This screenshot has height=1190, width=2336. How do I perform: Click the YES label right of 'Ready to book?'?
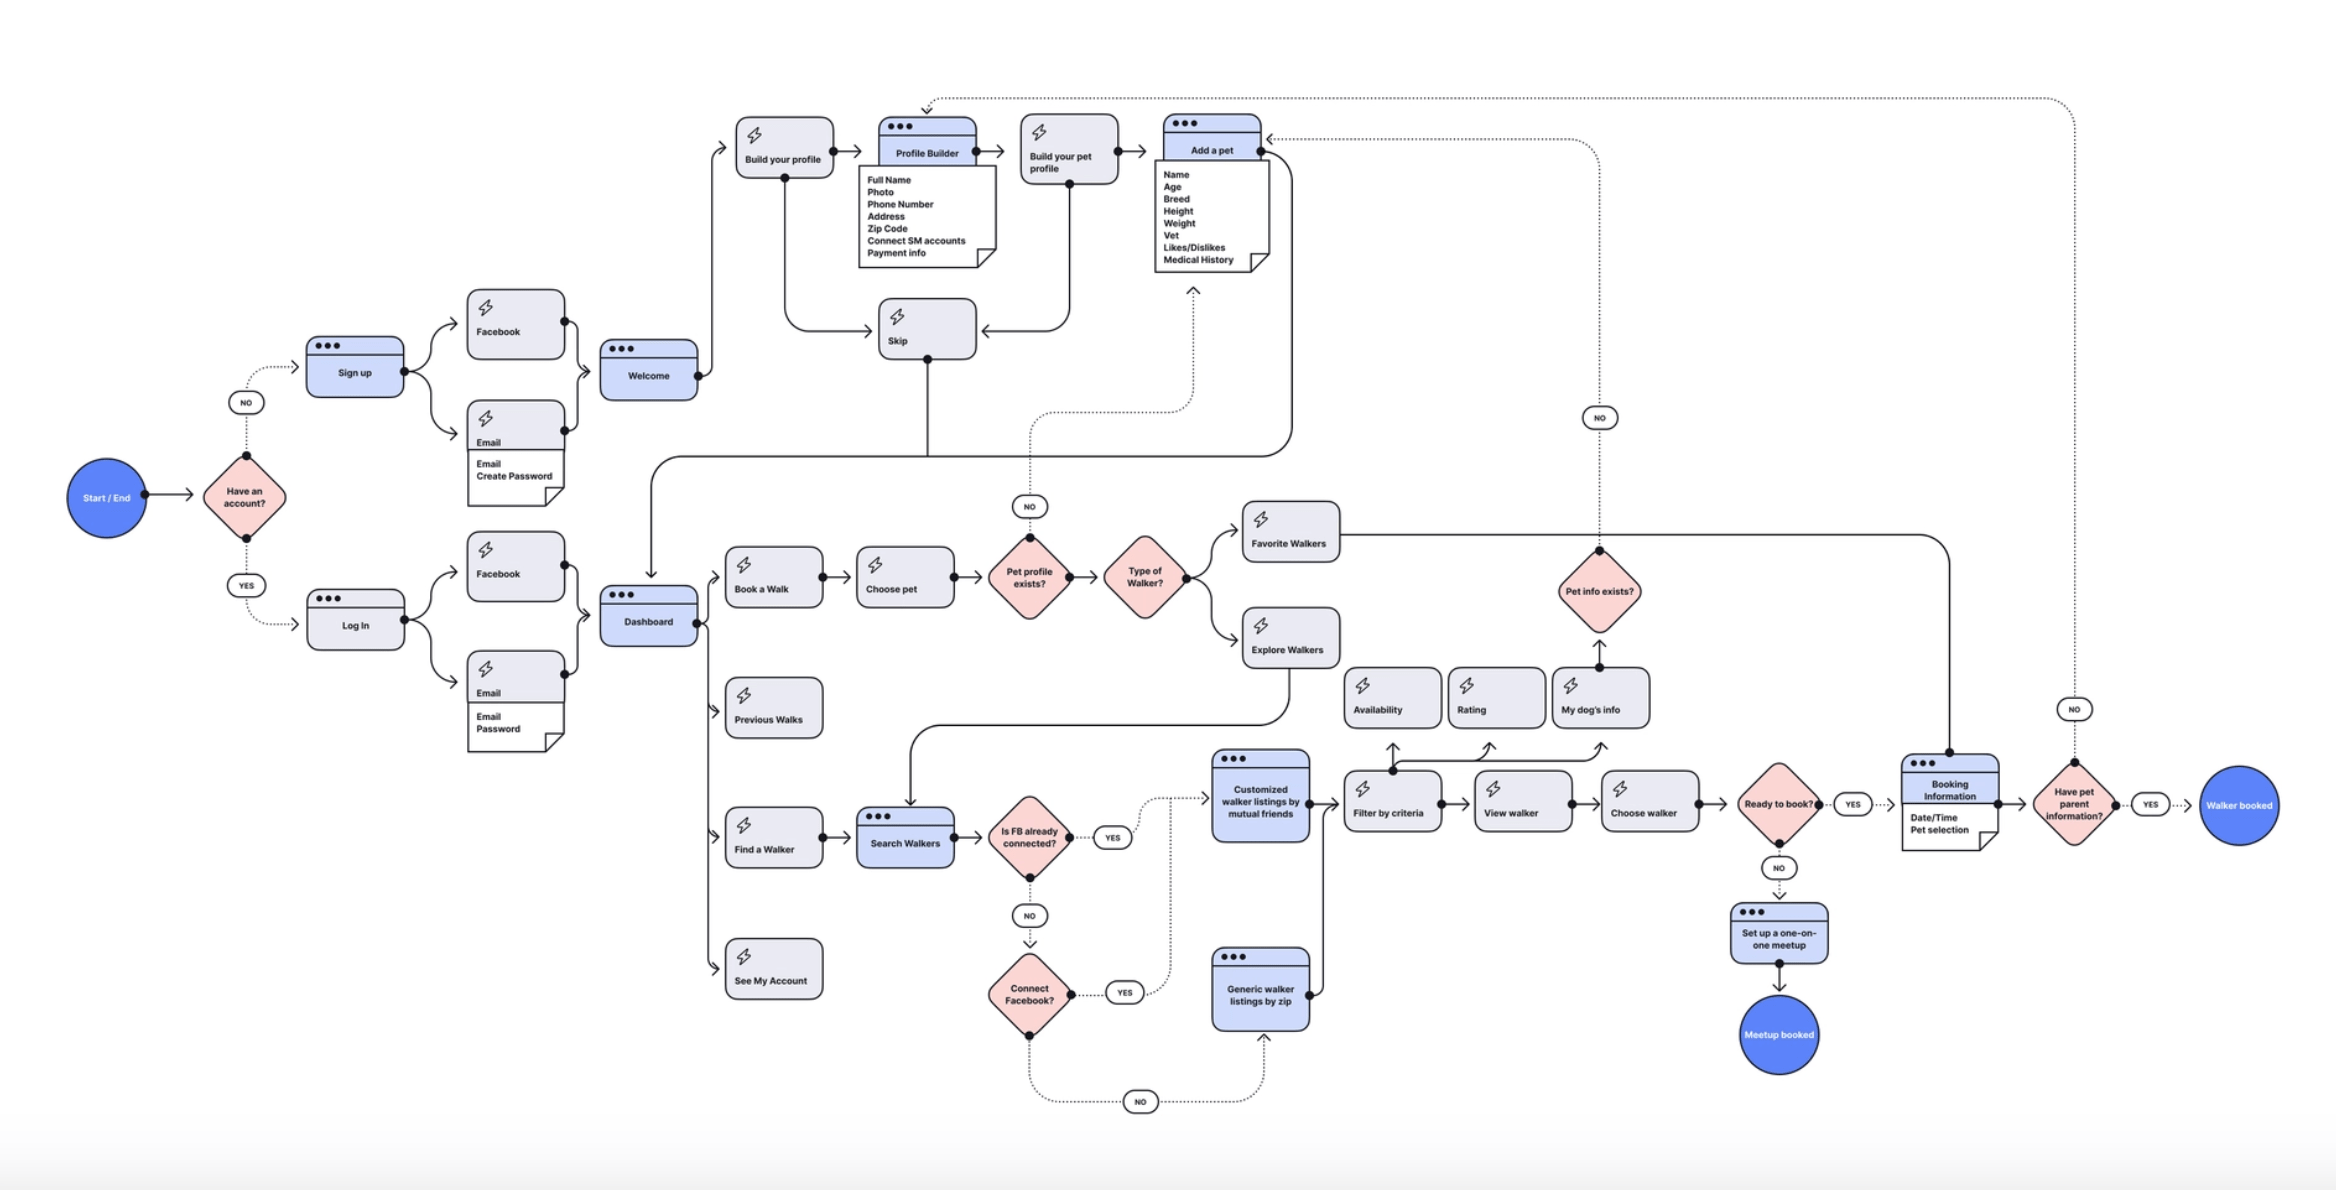[1853, 804]
